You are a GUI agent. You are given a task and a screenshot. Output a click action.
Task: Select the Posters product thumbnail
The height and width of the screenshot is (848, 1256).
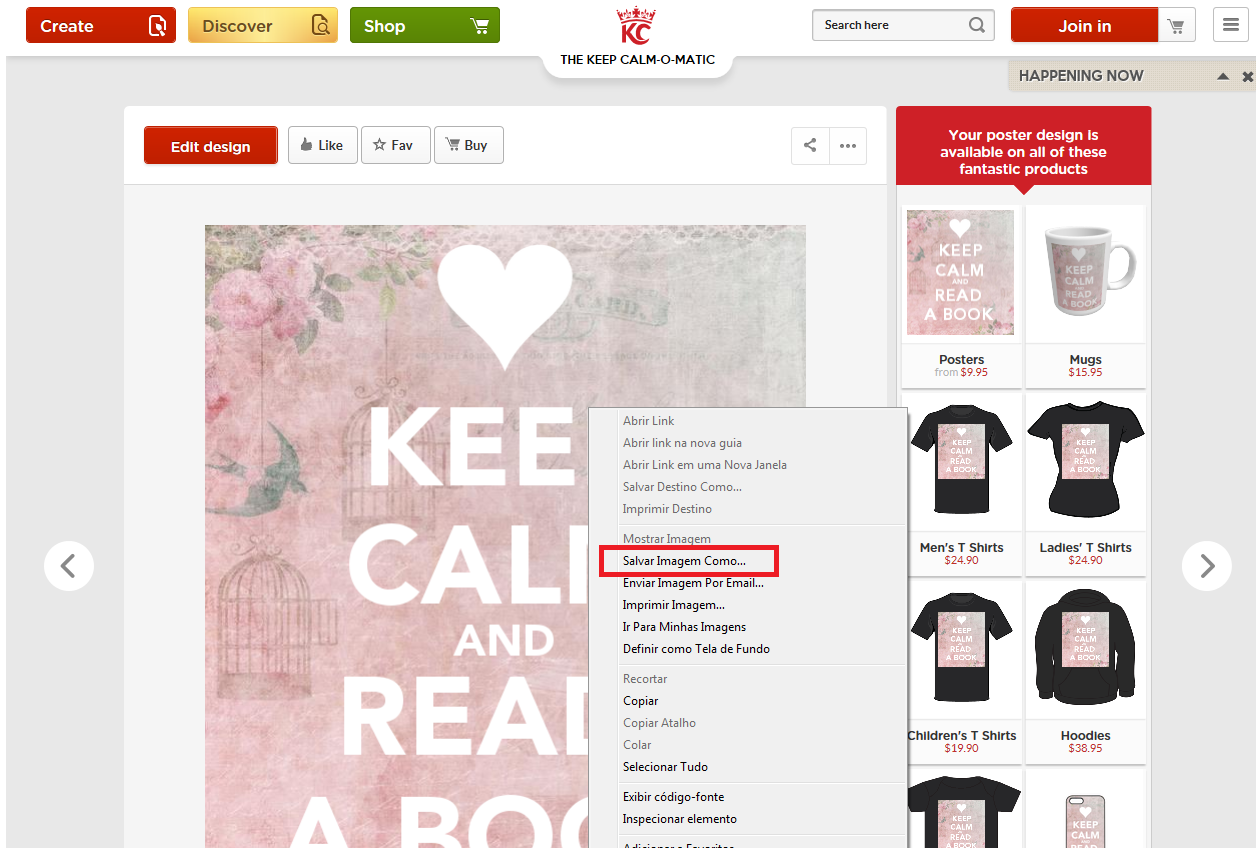click(961, 273)
